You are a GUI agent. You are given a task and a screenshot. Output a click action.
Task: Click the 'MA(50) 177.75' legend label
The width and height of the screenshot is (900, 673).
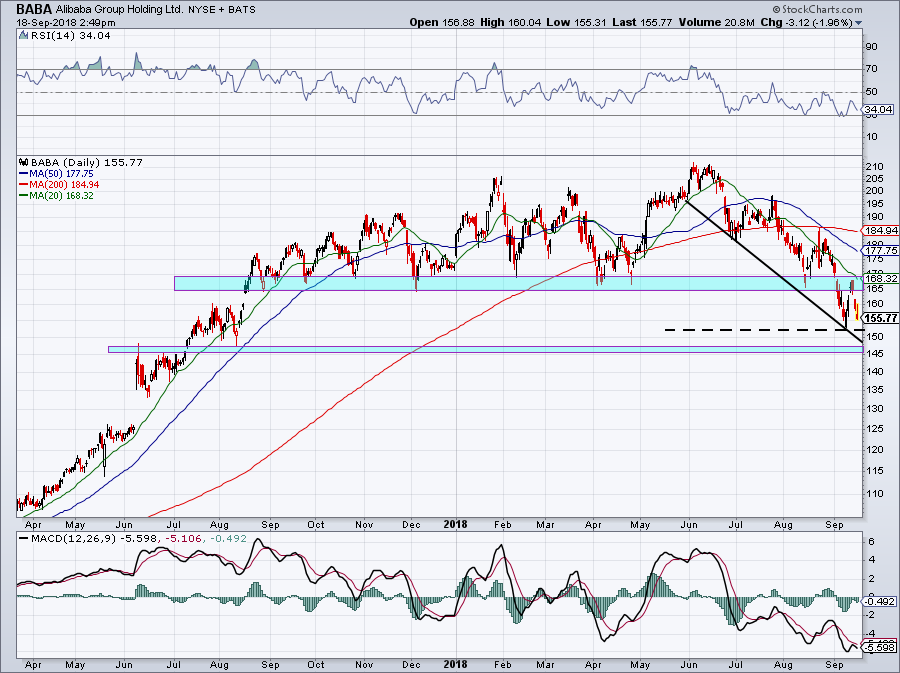click(x=61, y=173)
